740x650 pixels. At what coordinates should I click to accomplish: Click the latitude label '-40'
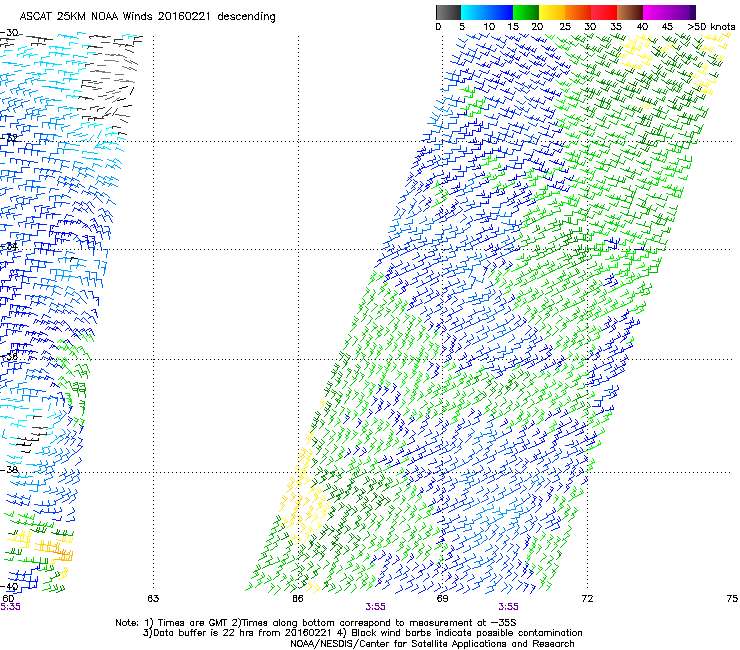coord(9,587)
